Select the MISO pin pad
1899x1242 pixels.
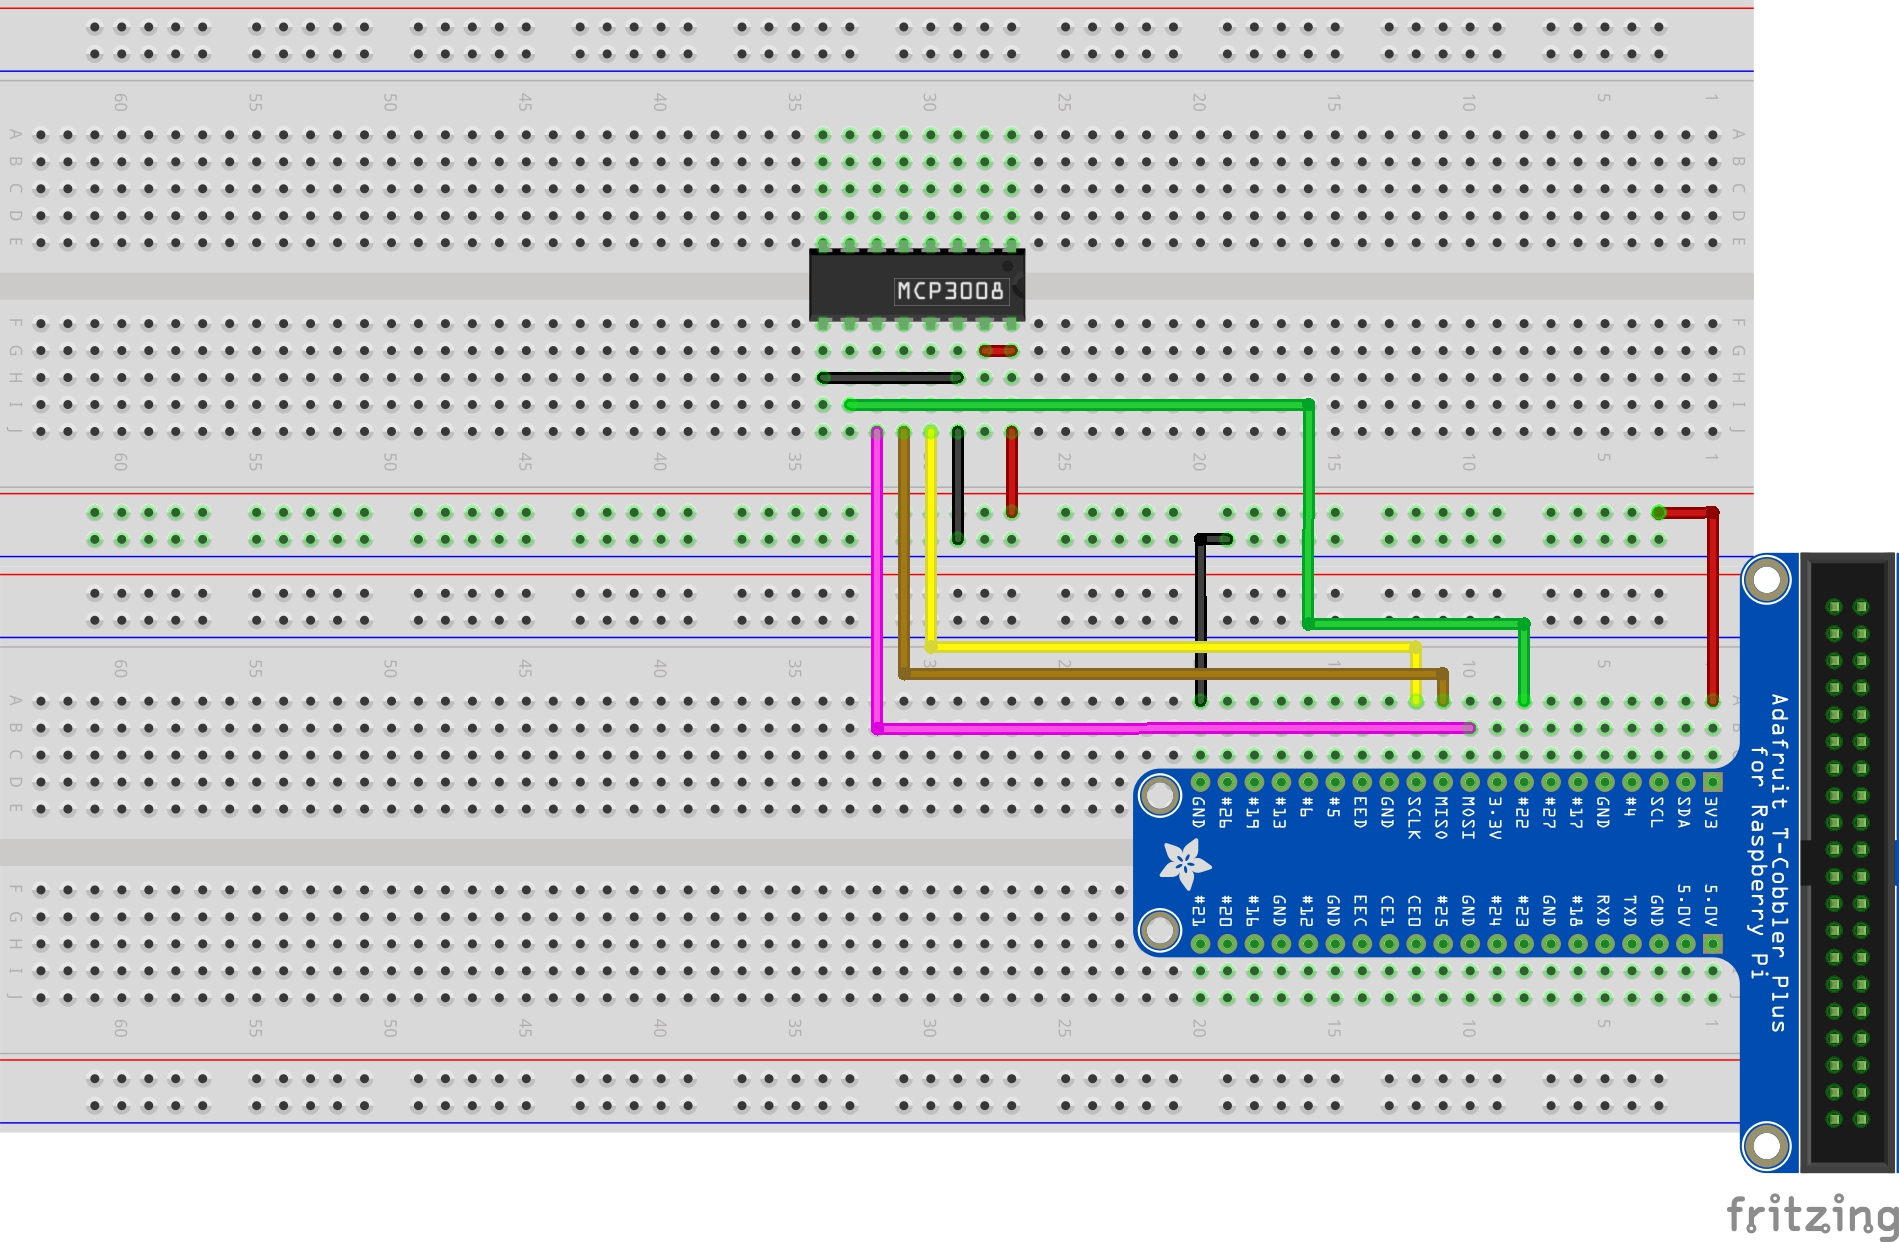(x=1443, y=782)
